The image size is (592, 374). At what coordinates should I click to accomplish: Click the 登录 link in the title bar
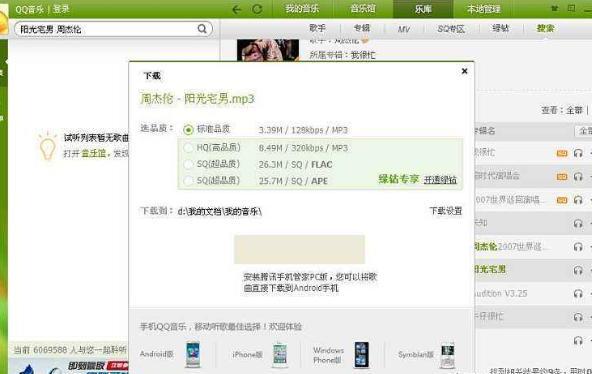point(61,9)
